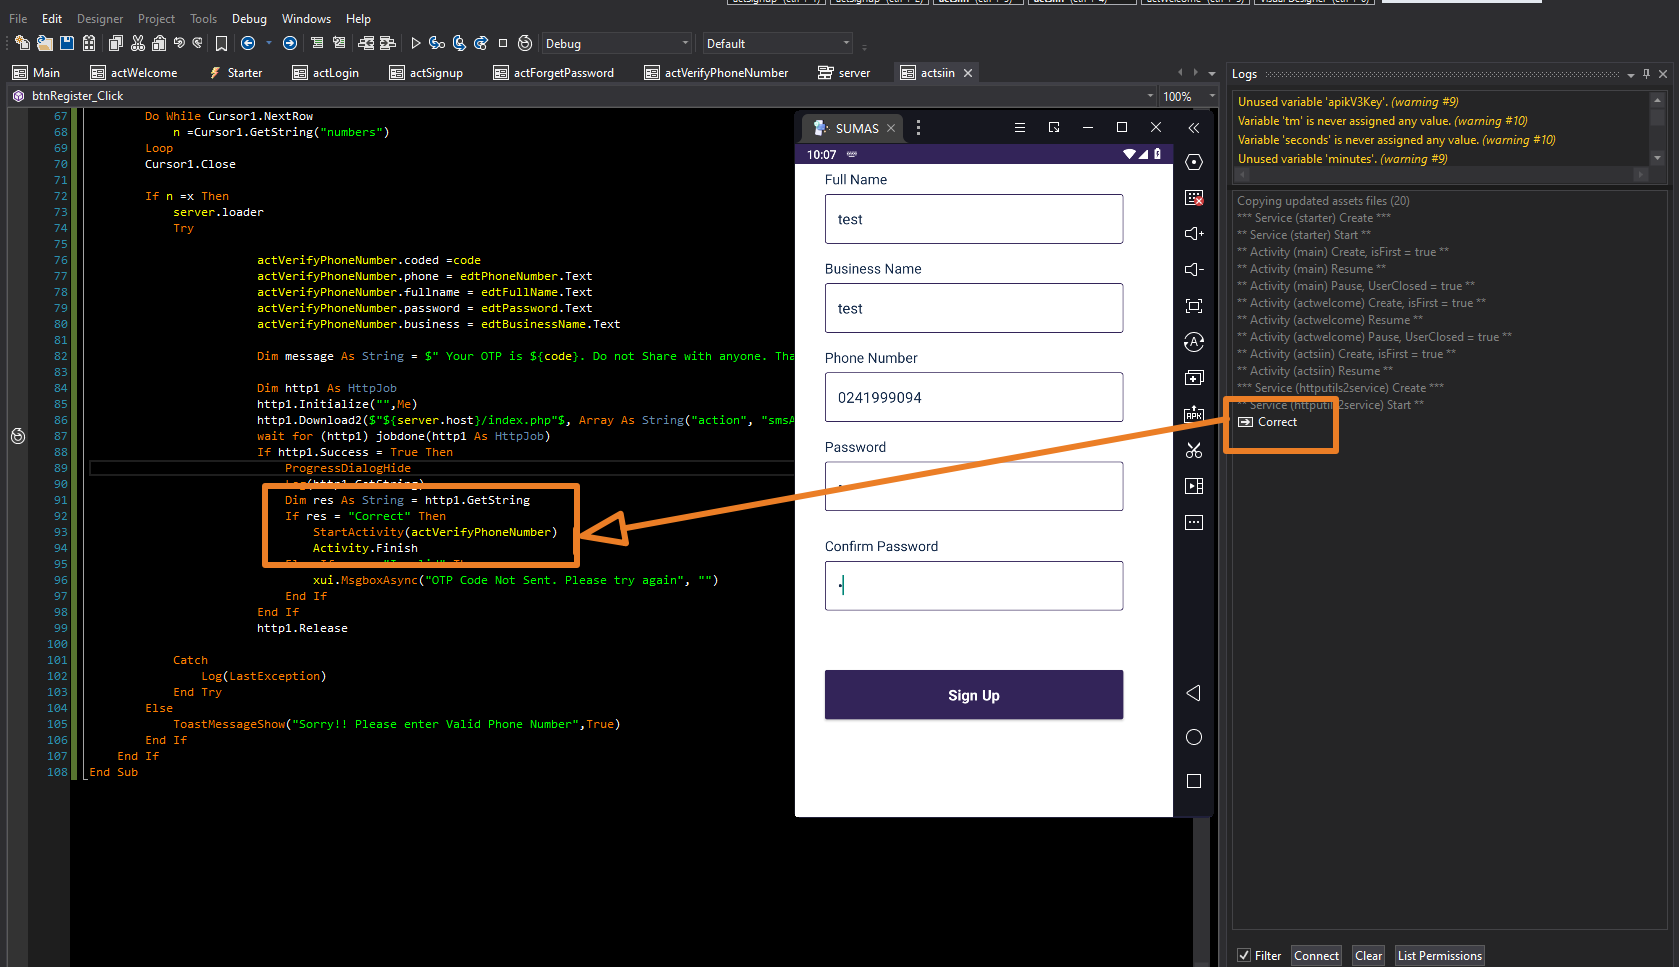Image resolution: width=1679 pixels, height=967 pixels.
Task: Open the Debug build configuration dropdown
Action: pos(616,44)
